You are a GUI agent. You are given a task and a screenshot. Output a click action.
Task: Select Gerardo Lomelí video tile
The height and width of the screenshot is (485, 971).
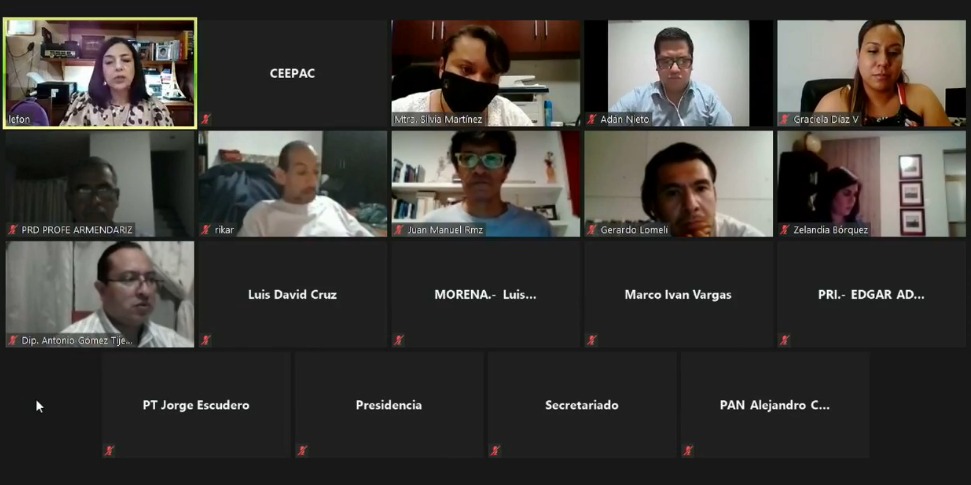679,183
